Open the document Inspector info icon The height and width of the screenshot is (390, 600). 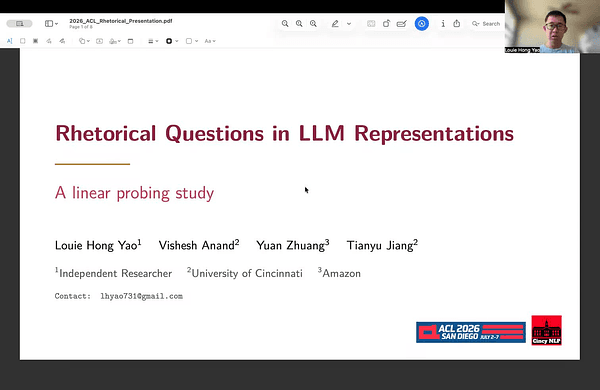[443, 24]
